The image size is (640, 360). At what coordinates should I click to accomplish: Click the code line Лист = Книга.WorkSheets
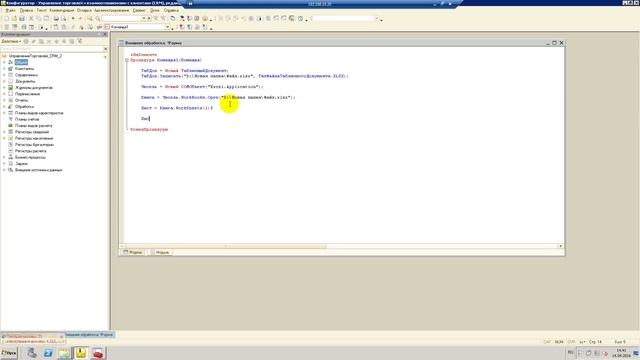point(177,108)
